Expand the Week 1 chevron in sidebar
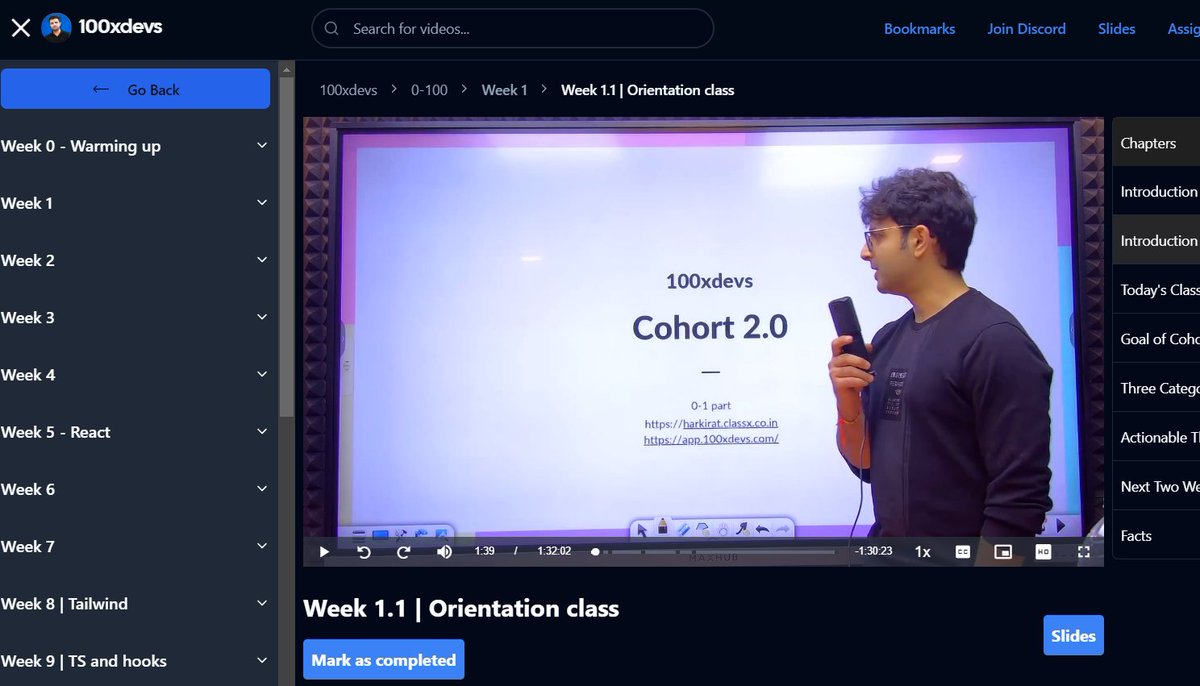1200x686 pixels. (x=262, y=203)
